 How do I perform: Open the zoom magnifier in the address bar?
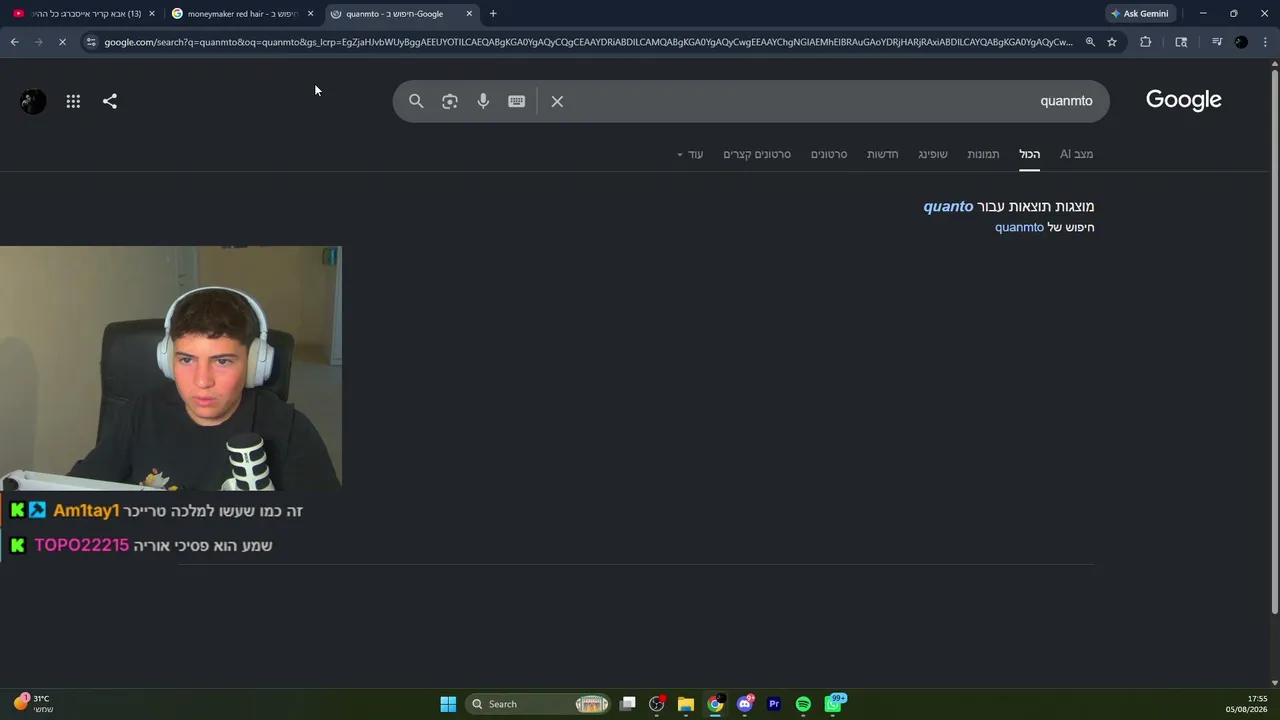pyautogui.click(x=1090, y=42)
